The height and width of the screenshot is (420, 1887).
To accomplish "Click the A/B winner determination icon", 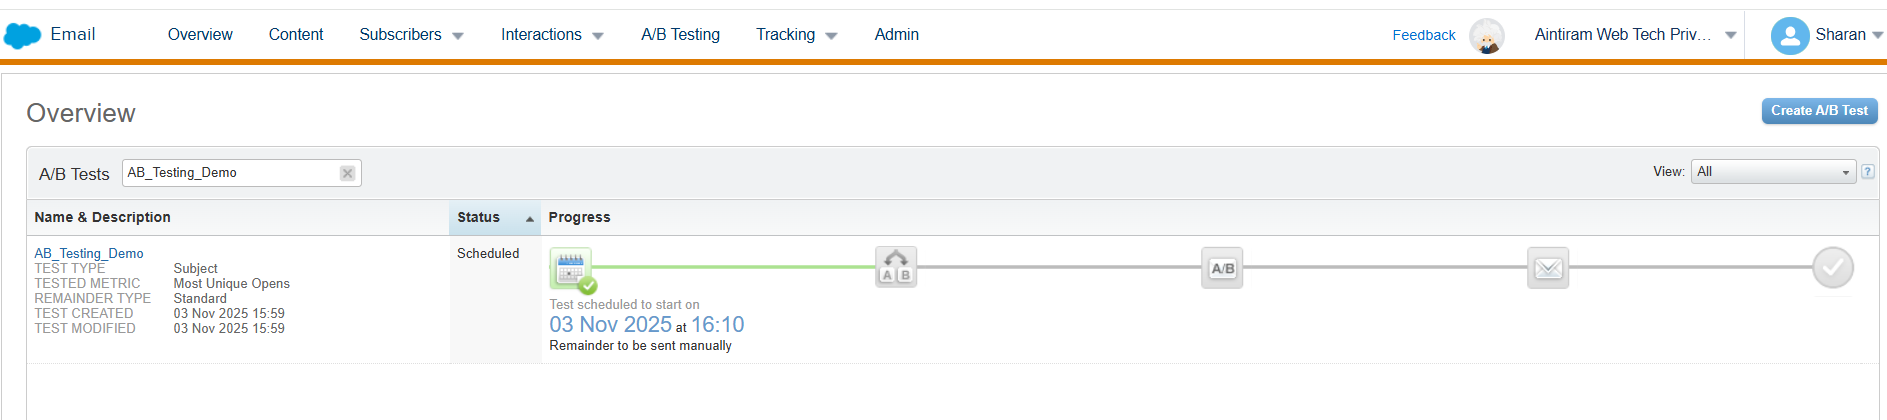I will pyautogui.click(x=1222, y=268).
